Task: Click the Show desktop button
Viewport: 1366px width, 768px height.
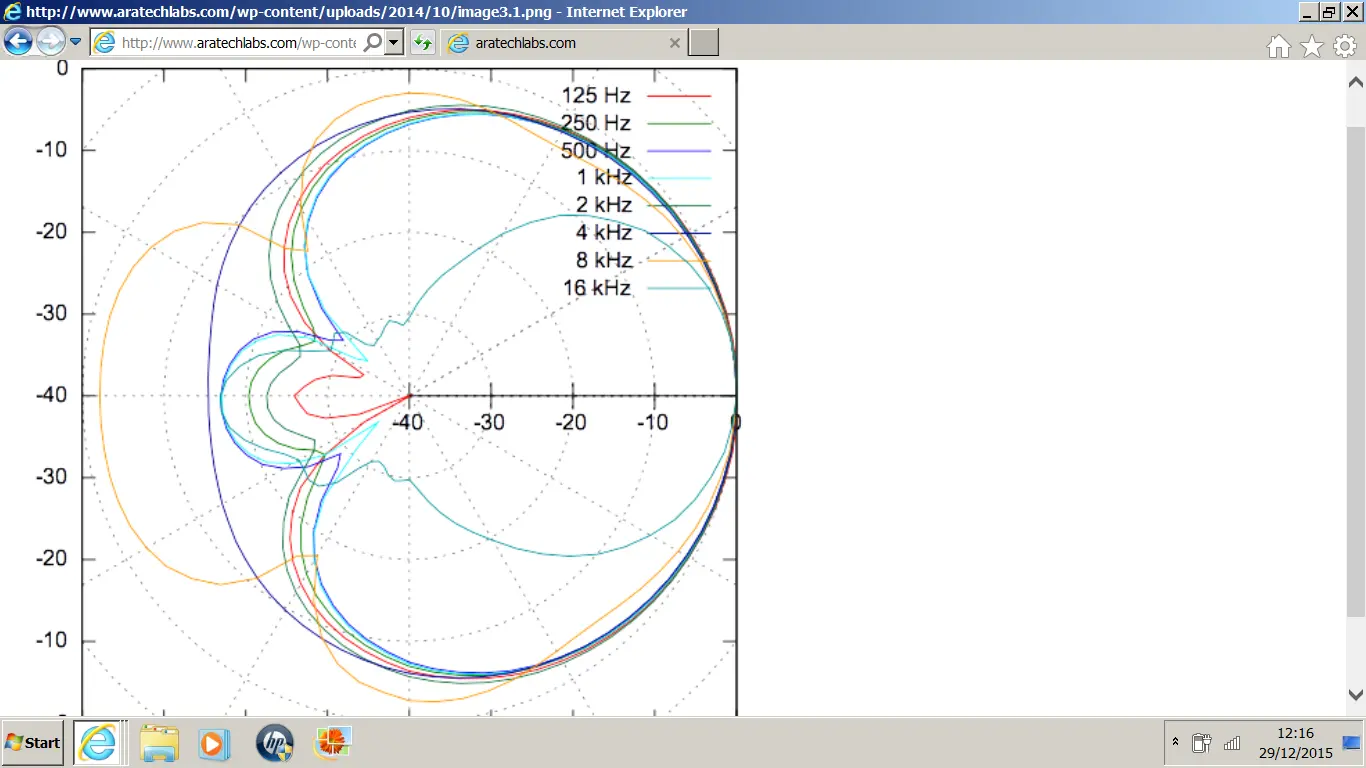Action: coord(1352,743)
